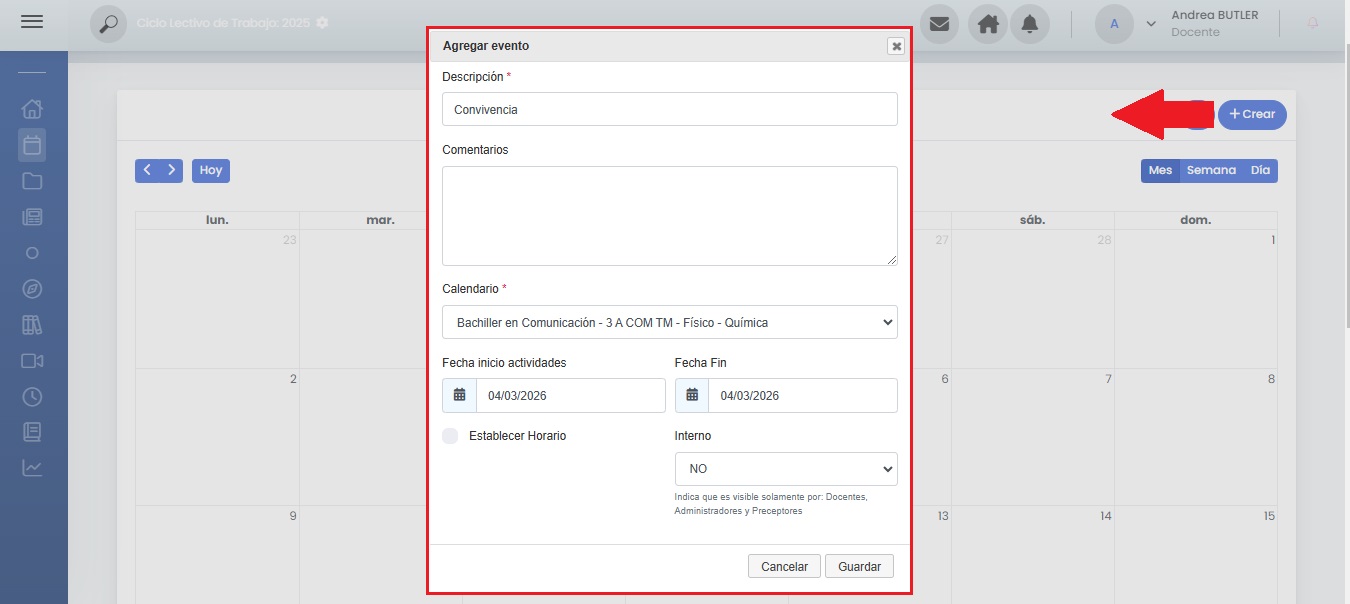Open the books library icon in the sidebar
The height and width of the screenshot is (604, 1350).
(x=32, y=325)
